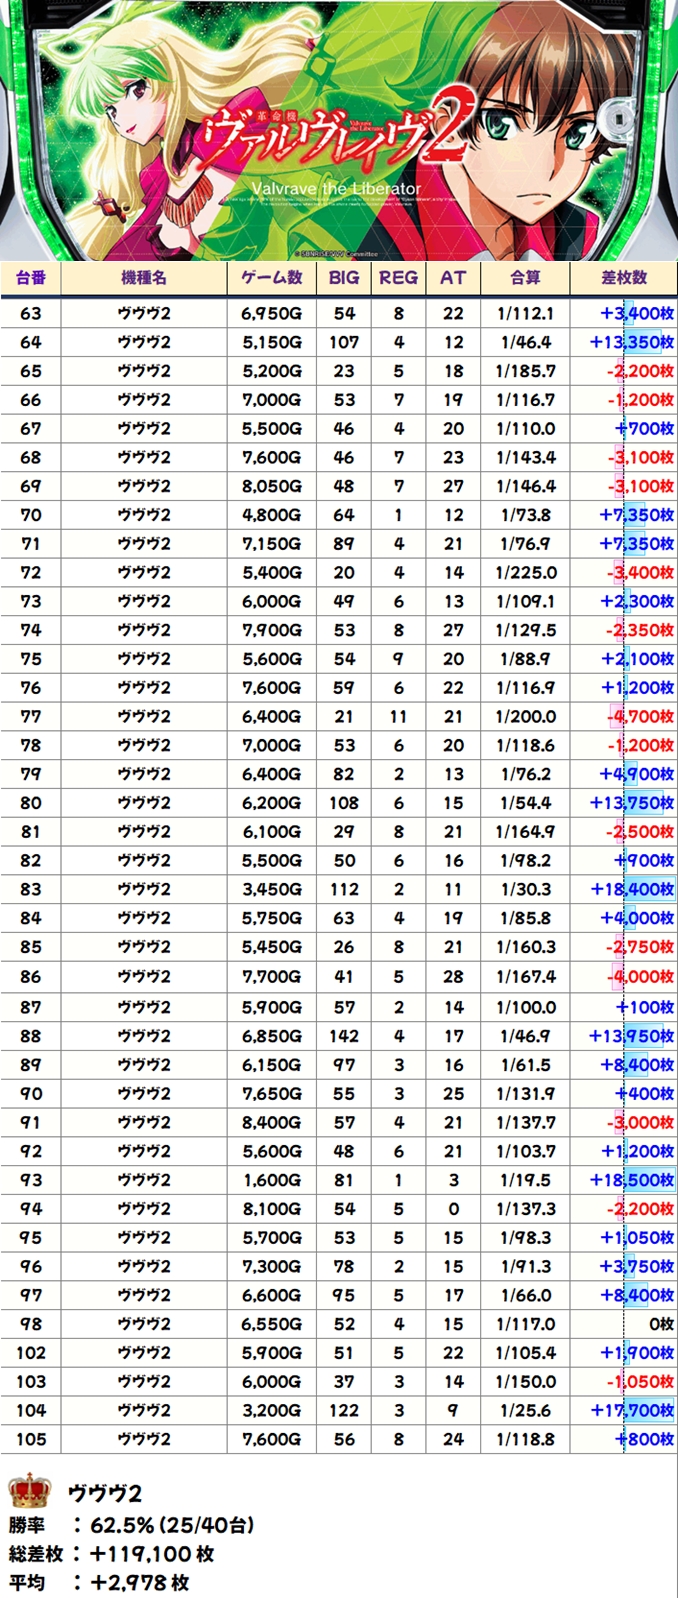Click machine number 83 in the table
Screen dimensions: 678x1598
click(31, 889)
